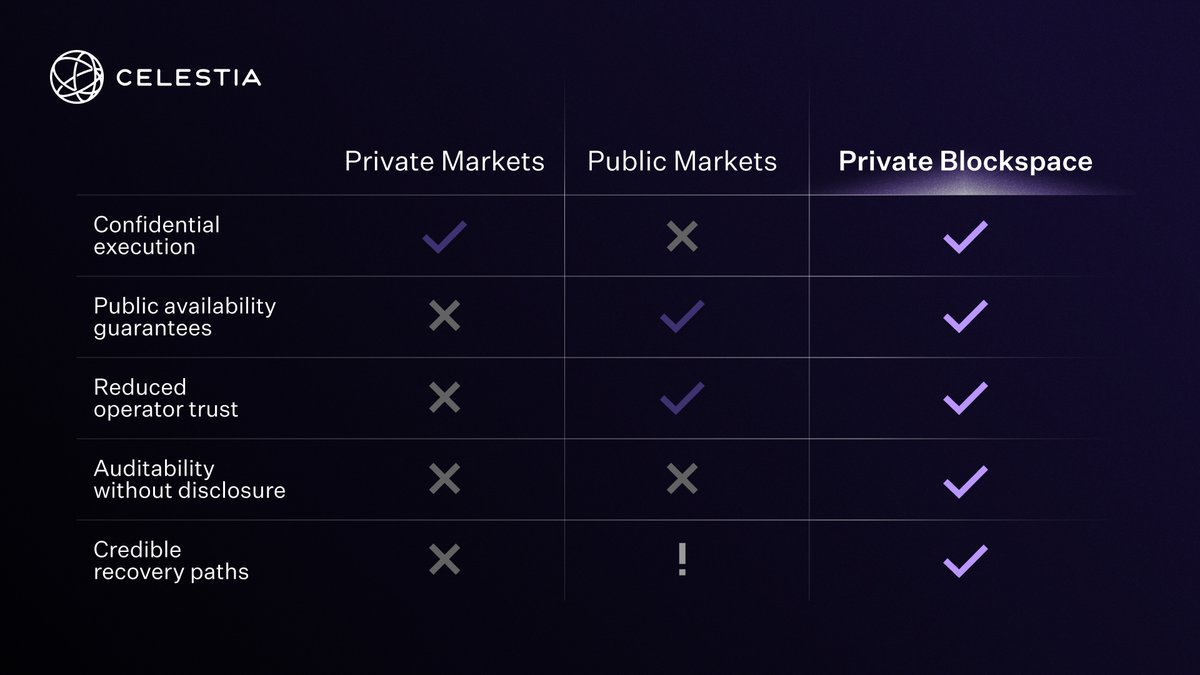1200x675 pixels.
Task: Click Public Markets checkmark for Reduced operator trust
Action: (682, 398)
